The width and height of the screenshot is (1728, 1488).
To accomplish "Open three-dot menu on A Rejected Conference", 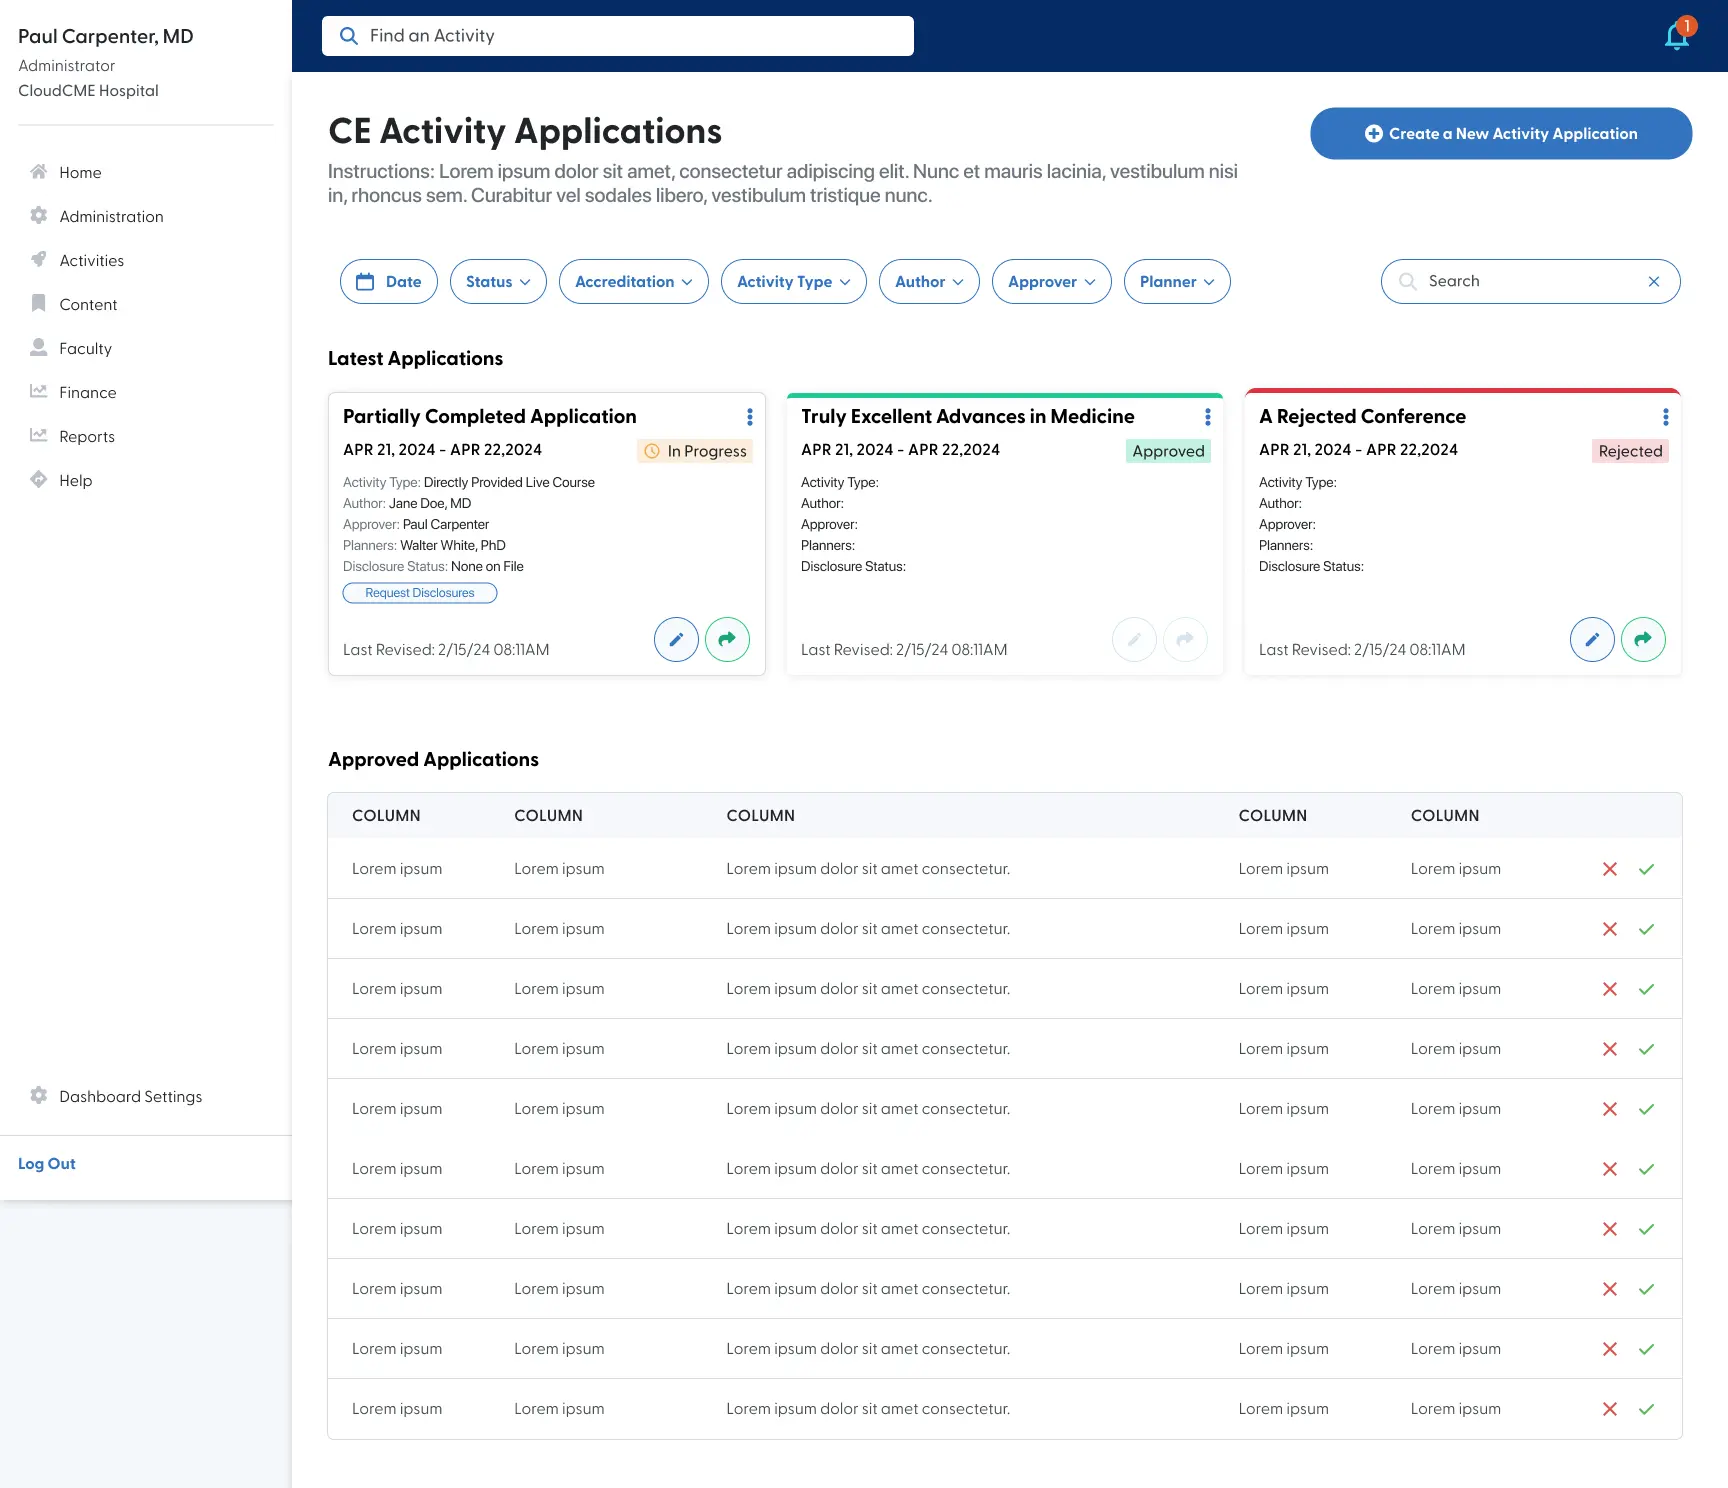I will pyautogui.click(x=1665, y=417).
